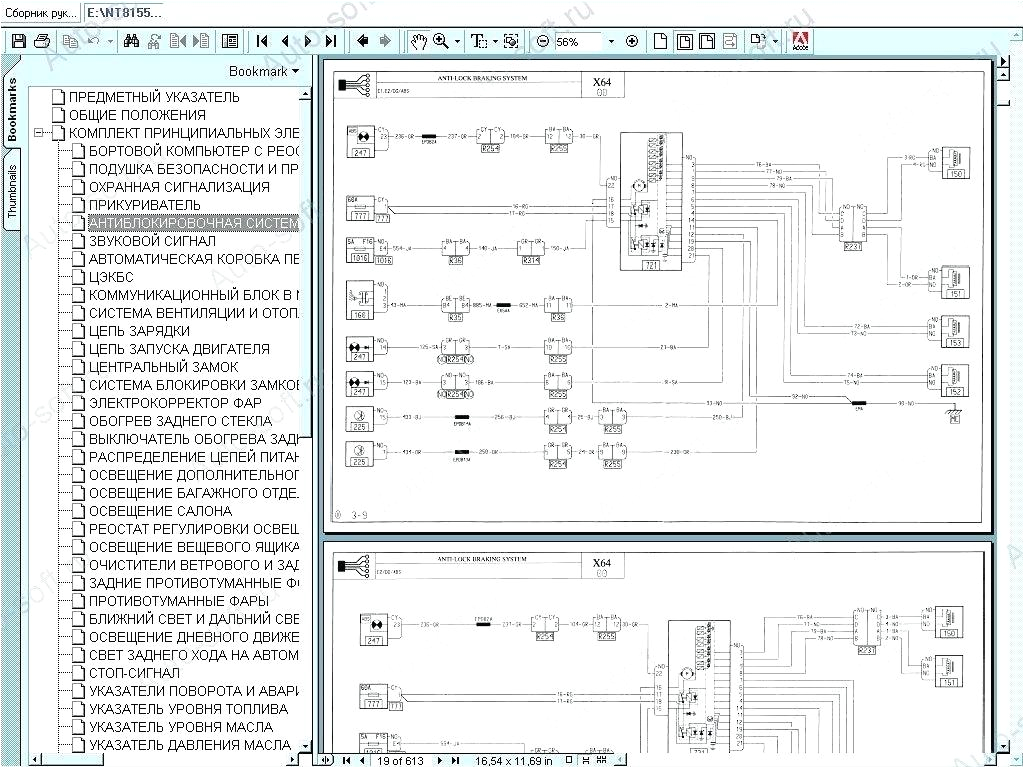Open the Bookmark options dropdown
Image resolution: width=1024 pixels, height=768 pixels.
tap(264, 71)
